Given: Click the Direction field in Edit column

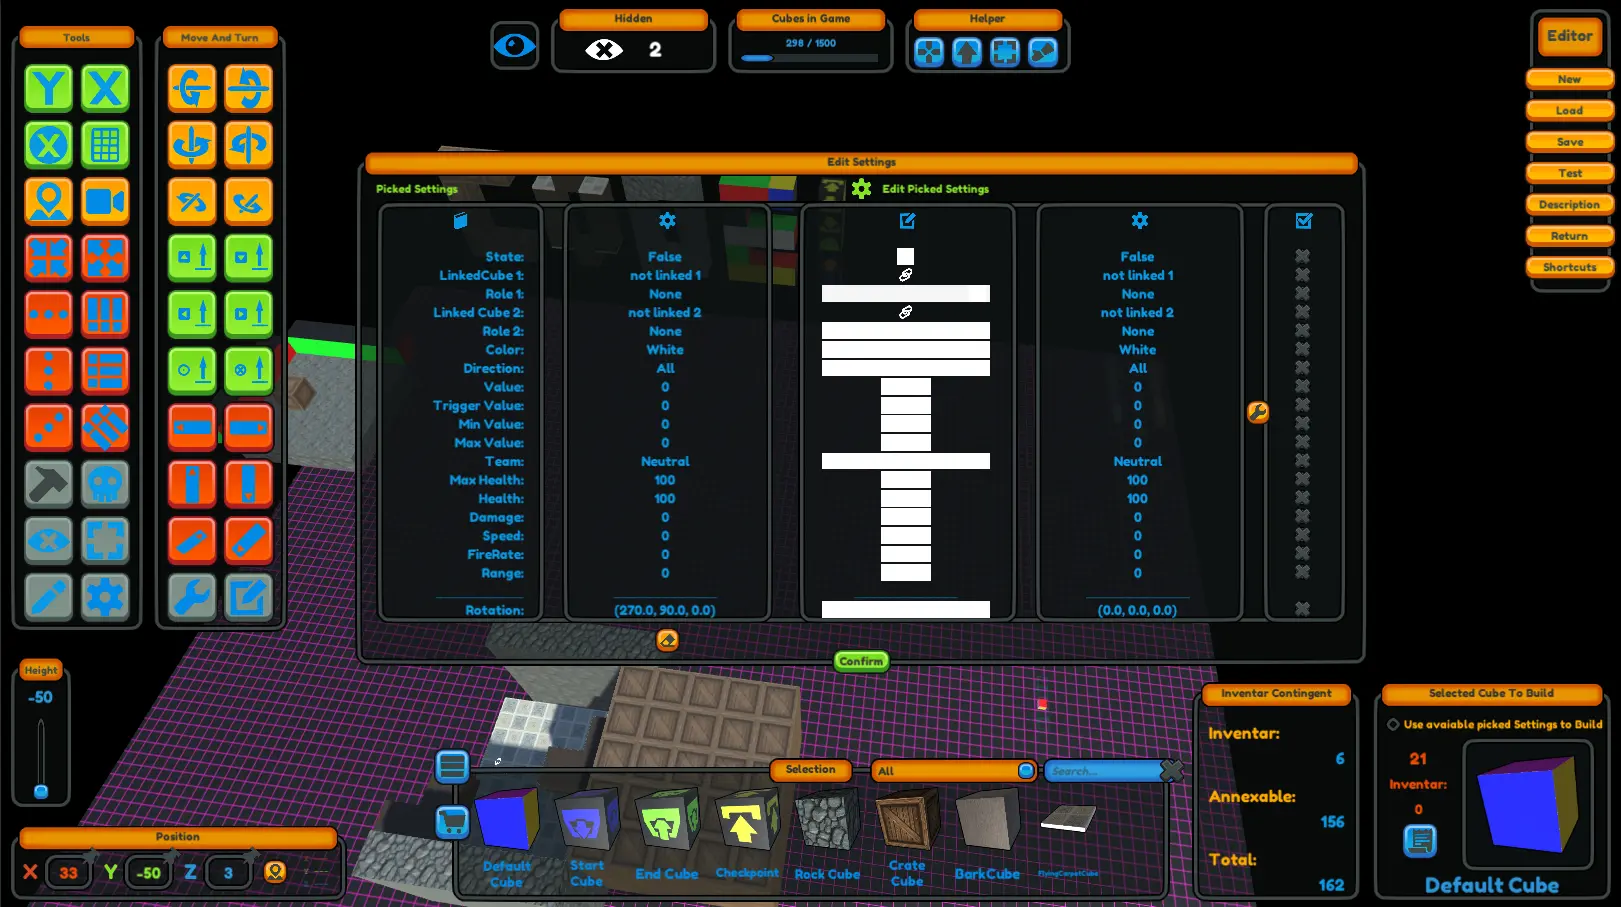Looking at the screenshot, I should tap(906, 368).
